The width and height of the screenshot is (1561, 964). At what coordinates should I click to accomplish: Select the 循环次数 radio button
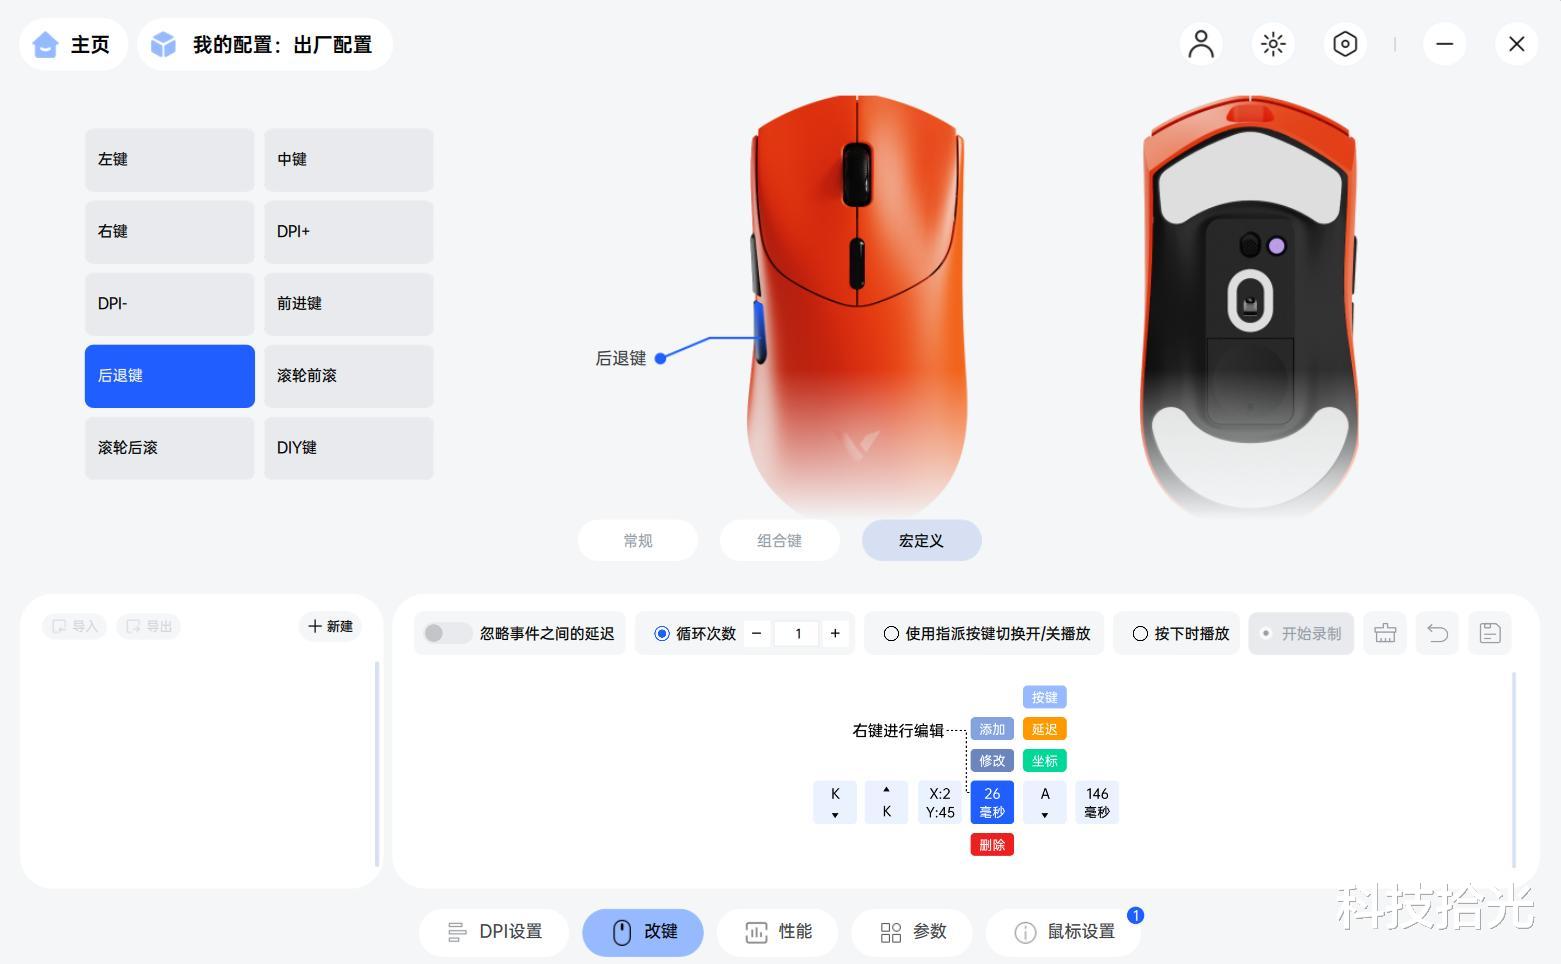[x=661, y=633]
